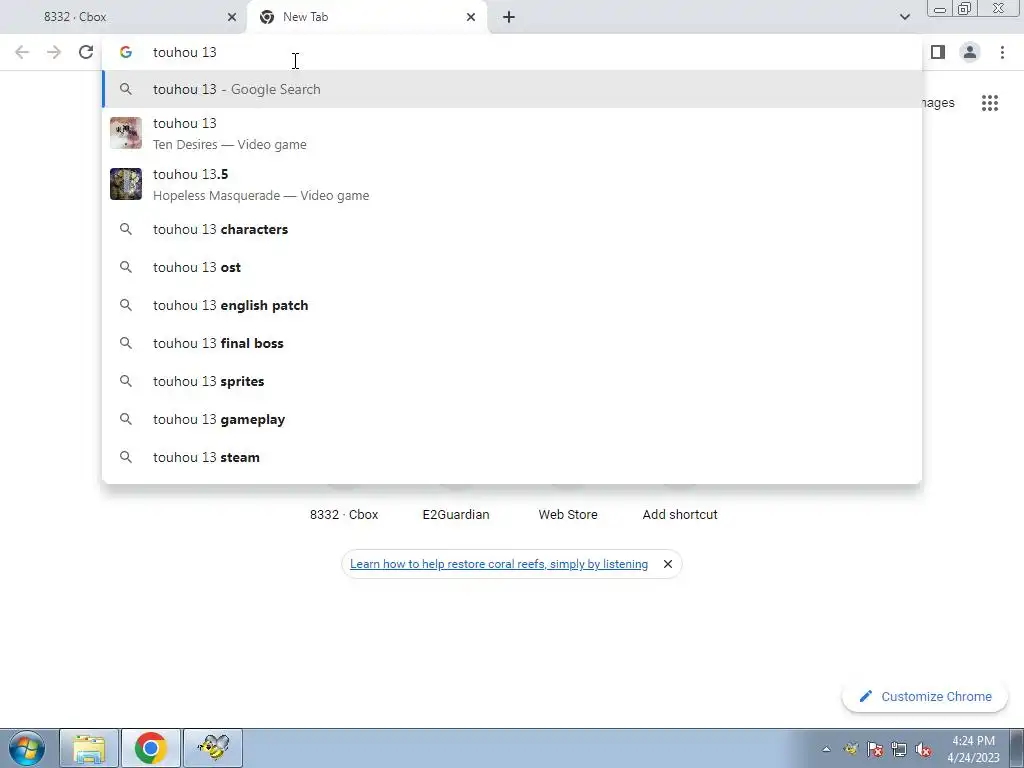Open the Chrome three-dot menu
Image resolution: width=1024 pixels, height=768 pixels.
(1002, 52)
